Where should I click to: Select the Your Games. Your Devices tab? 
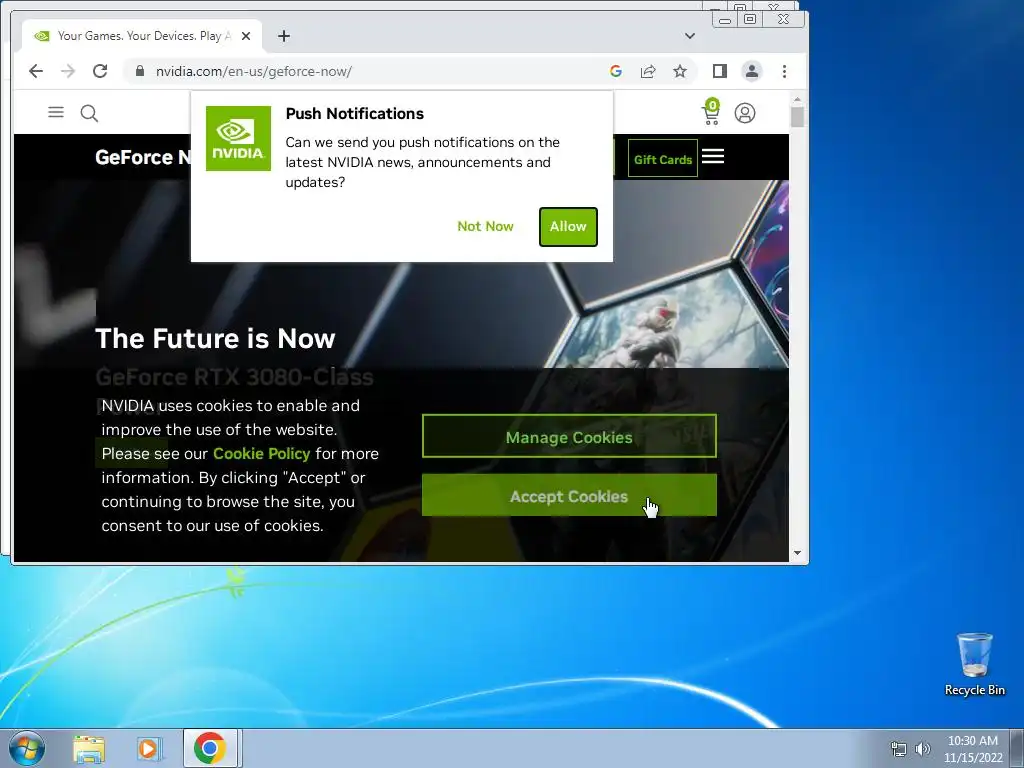142,36
